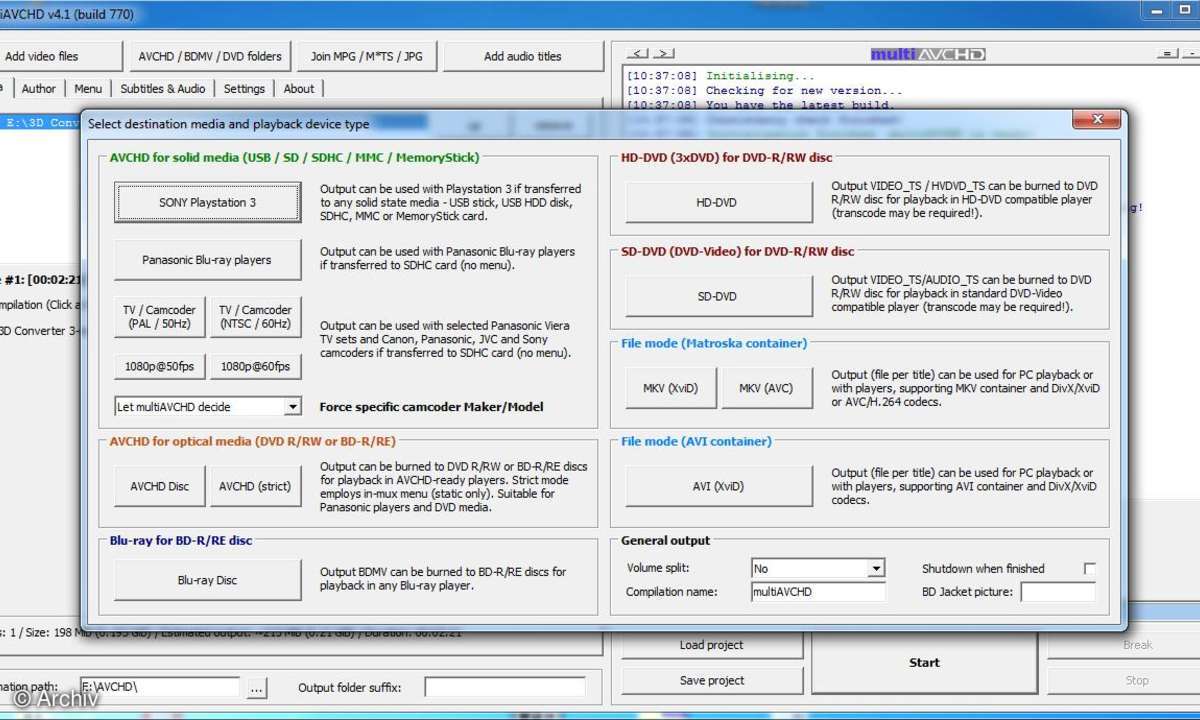Viewport: 1200px width, 720px height.
Task: Click Join MPG / M*TS / JPG button
Action: (x=367, y=56)
